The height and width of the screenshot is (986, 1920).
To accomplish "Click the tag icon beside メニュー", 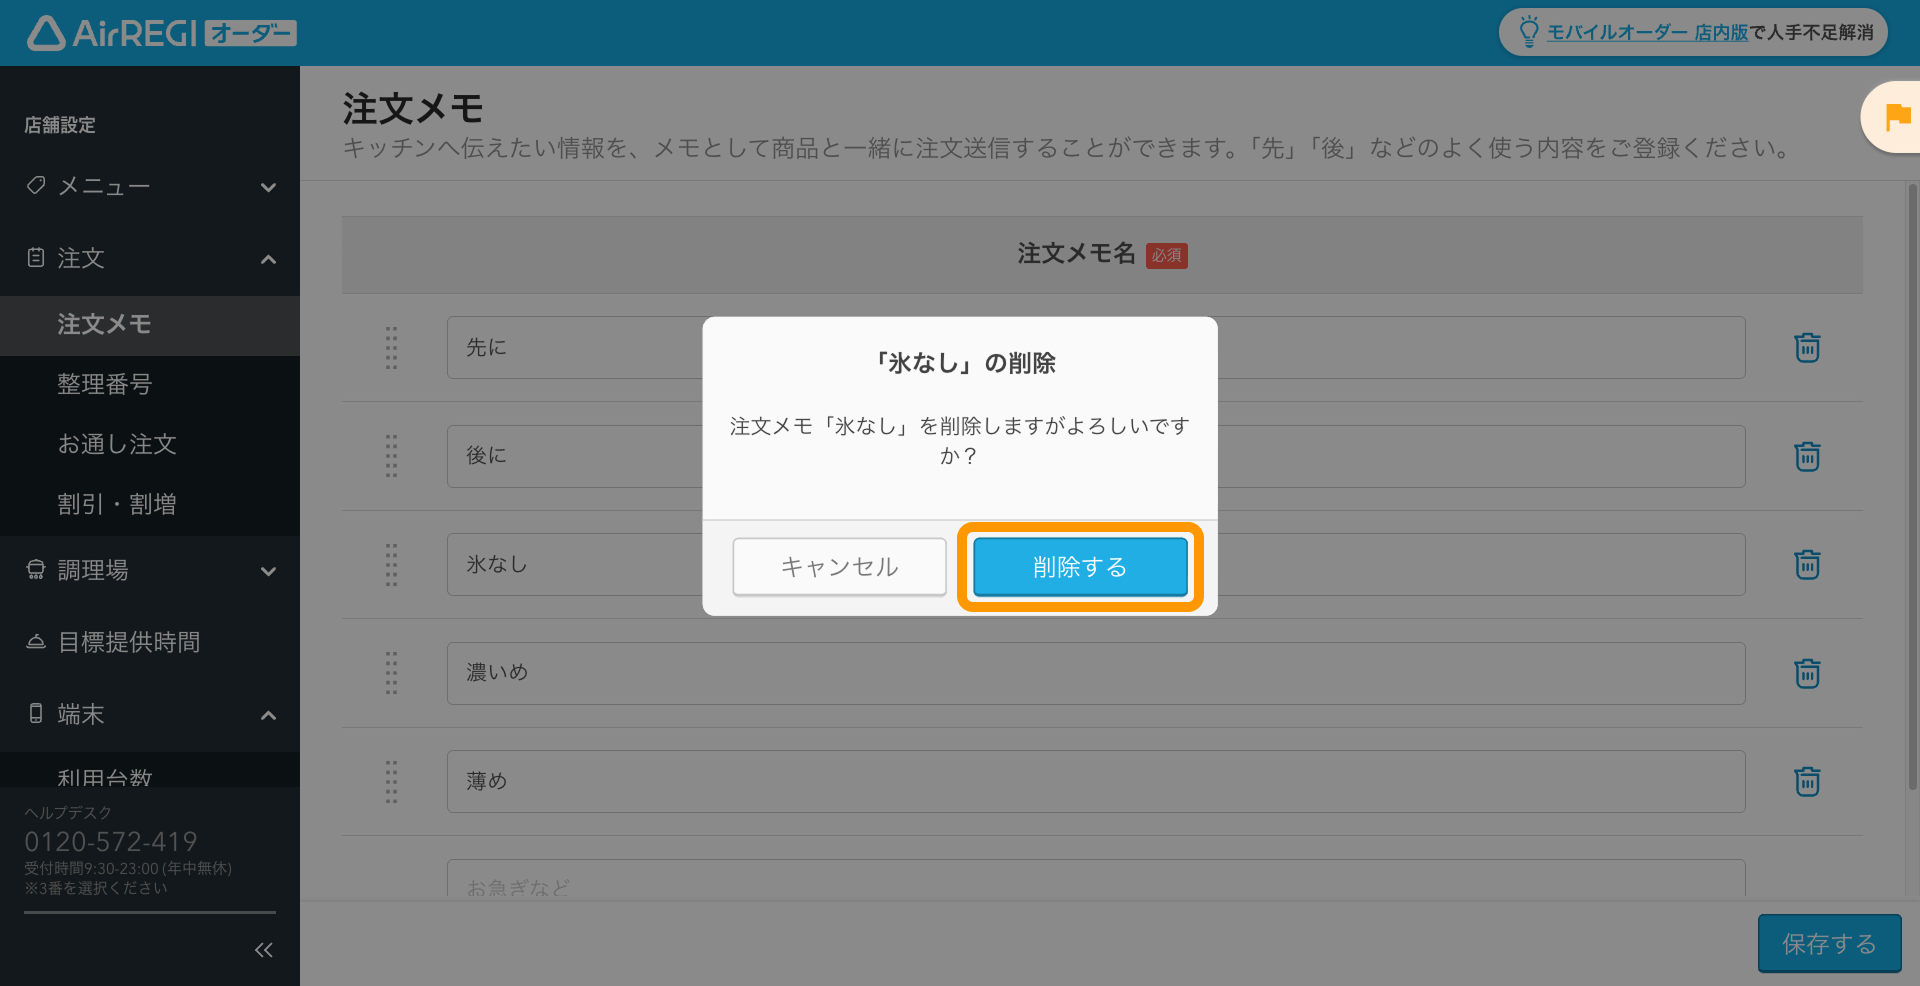I will pyautogui.click(x=36, y=186).
